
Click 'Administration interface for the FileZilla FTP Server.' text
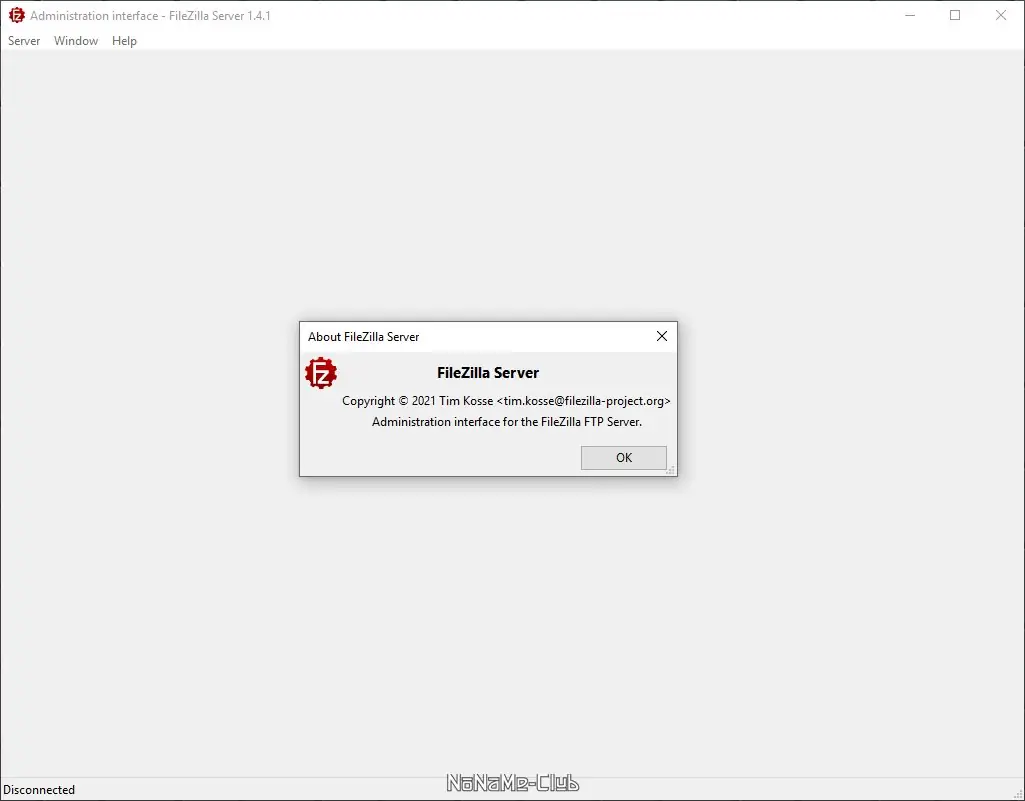click(507, 422)
